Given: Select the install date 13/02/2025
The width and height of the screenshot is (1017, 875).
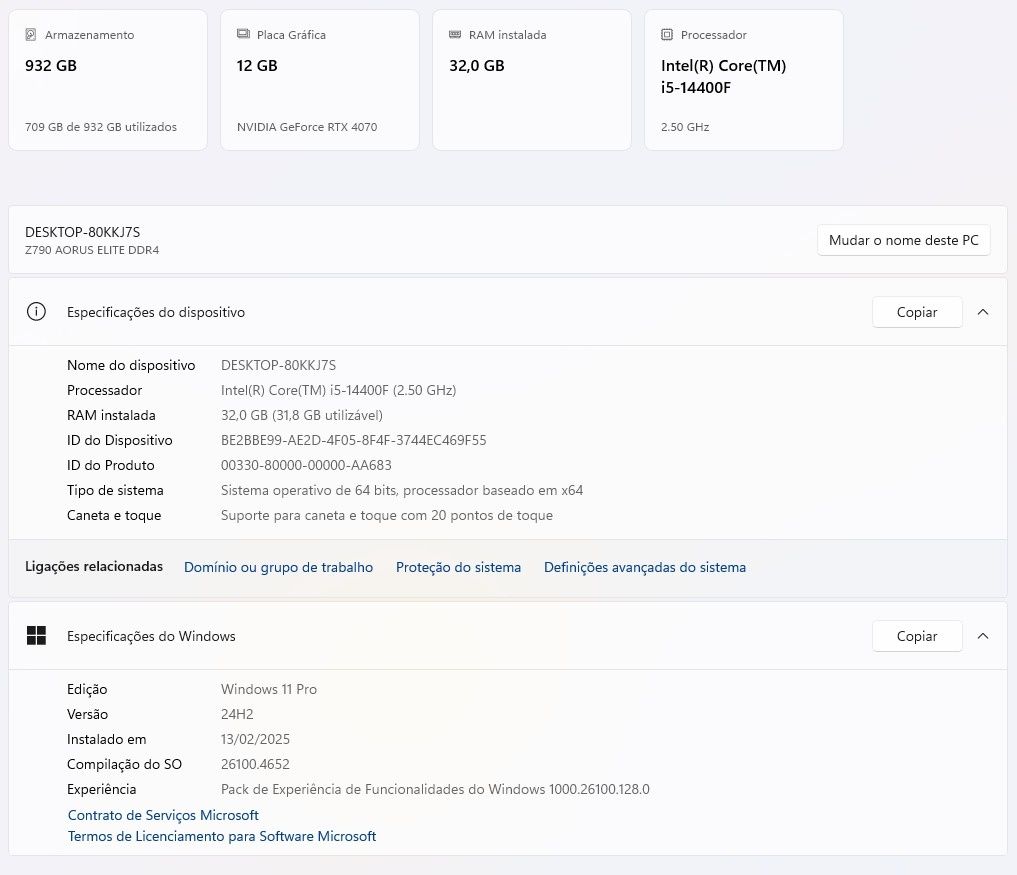Looking at the screenshot, I should point(255,739).
